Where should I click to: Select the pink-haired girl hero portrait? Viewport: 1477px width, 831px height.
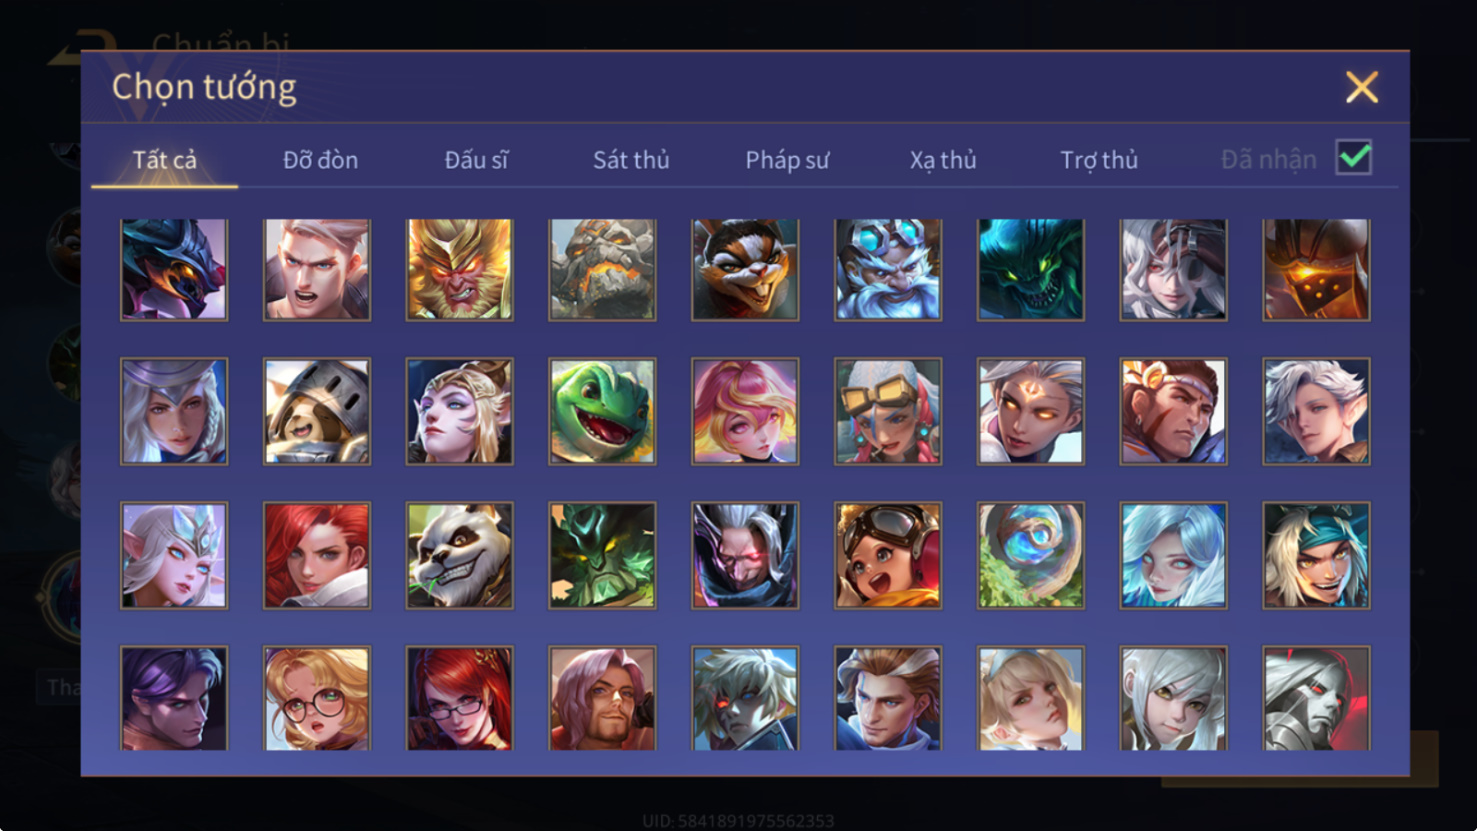[745, 412]
